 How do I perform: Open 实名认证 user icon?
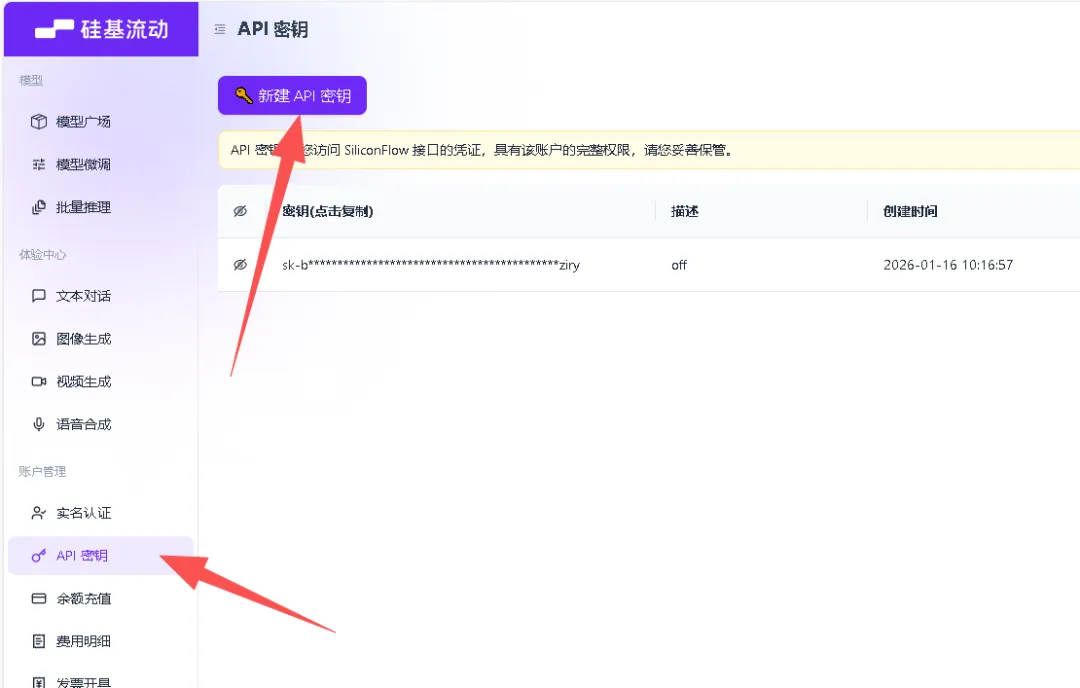(x=39, y=513)
